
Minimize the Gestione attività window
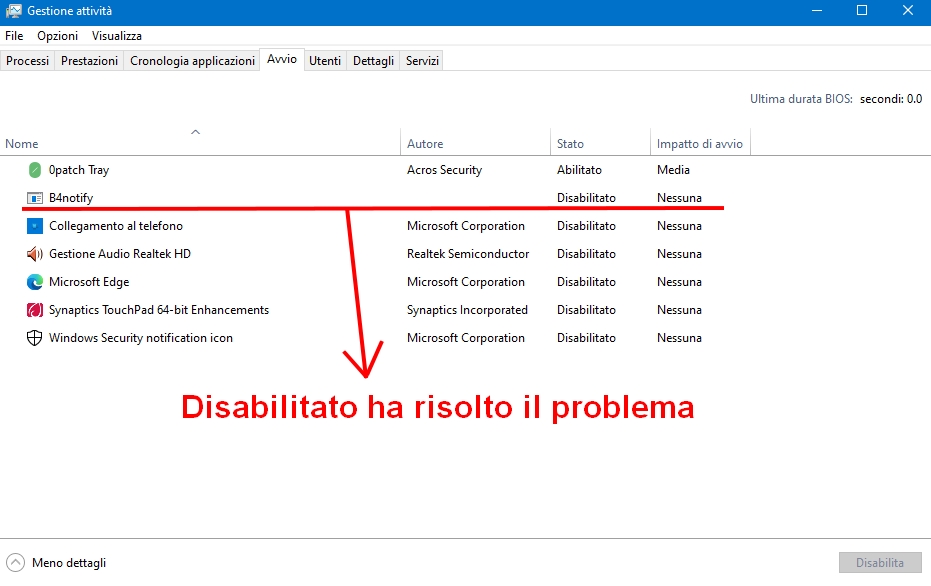click(817, 11)
